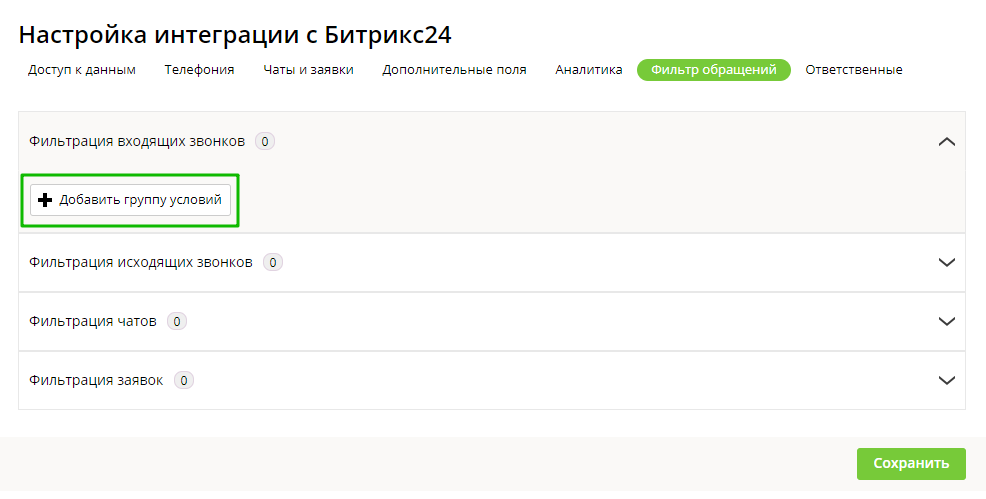Select the Дополнительные поля tab

pos(454,70)
